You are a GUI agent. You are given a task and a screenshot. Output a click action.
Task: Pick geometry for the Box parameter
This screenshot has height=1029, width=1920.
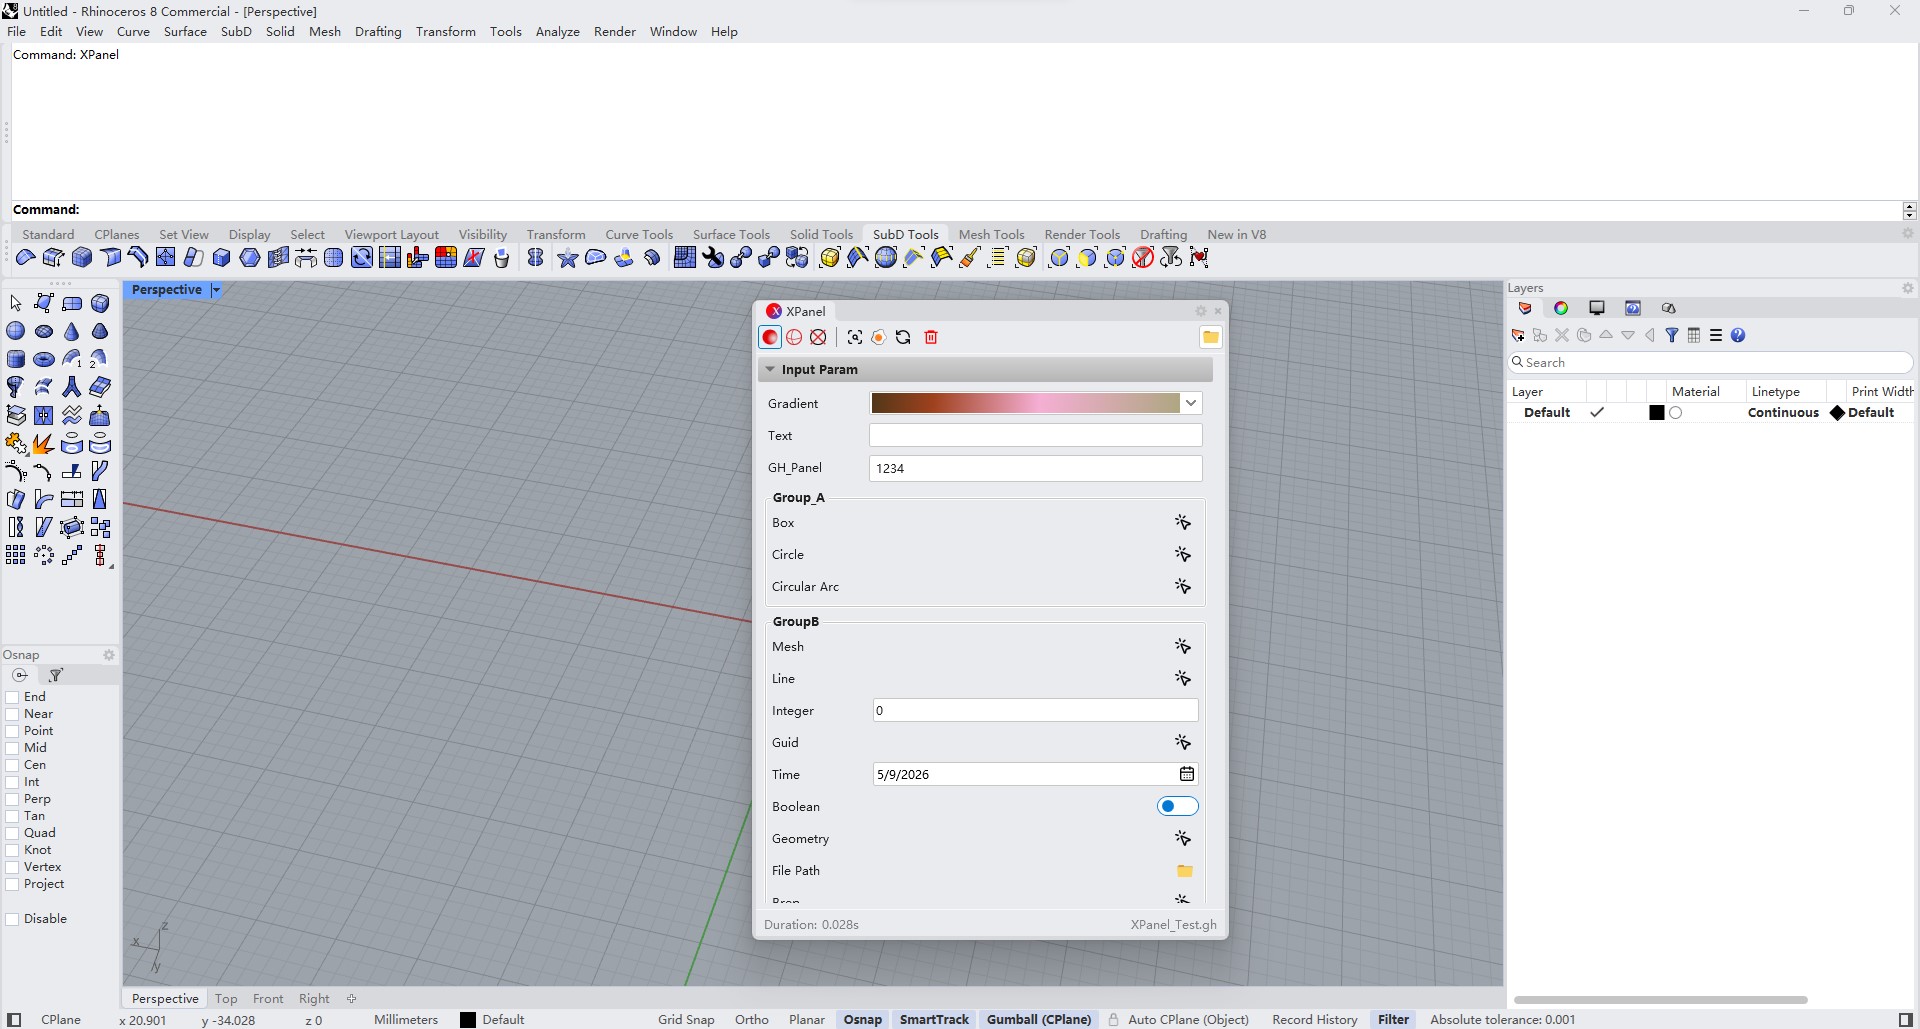point(1183,522)
